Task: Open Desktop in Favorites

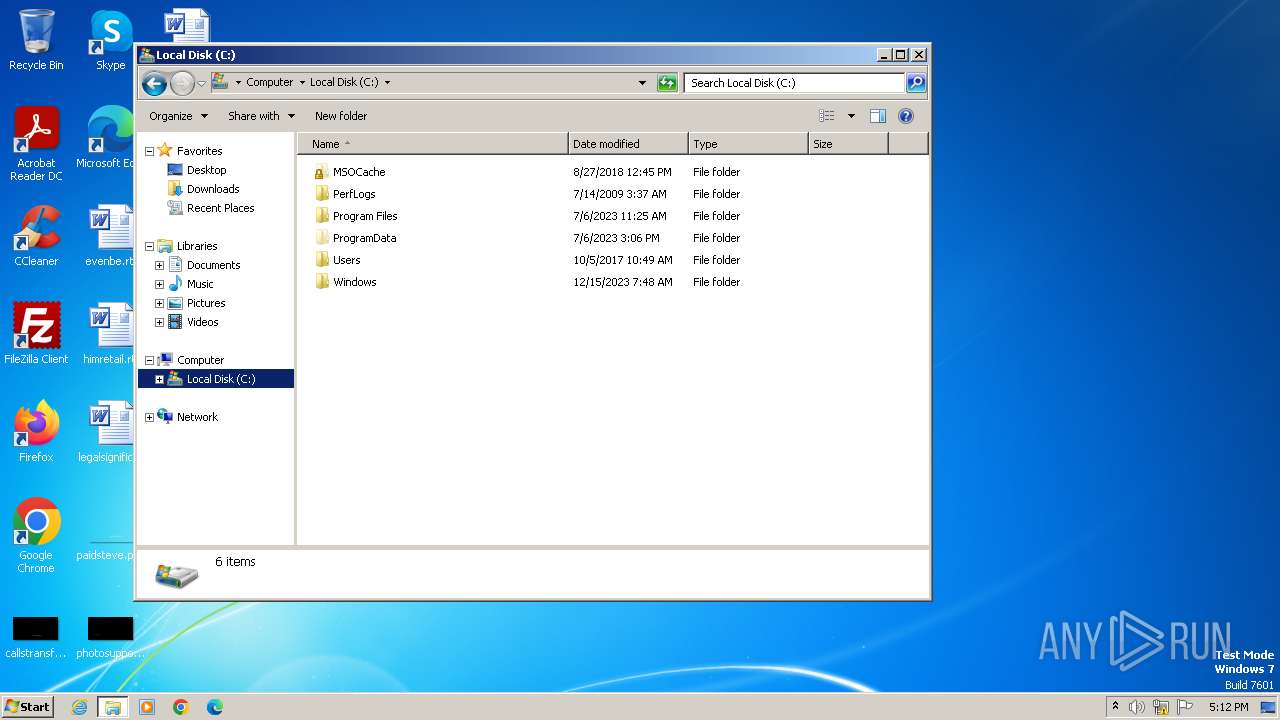Action: coord(206,170)
